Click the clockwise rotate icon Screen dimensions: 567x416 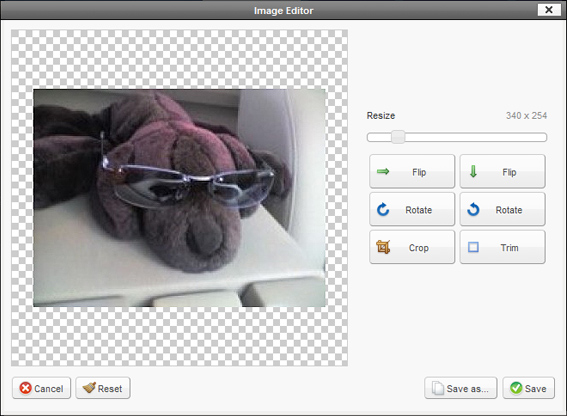click(x=383, y=209)
